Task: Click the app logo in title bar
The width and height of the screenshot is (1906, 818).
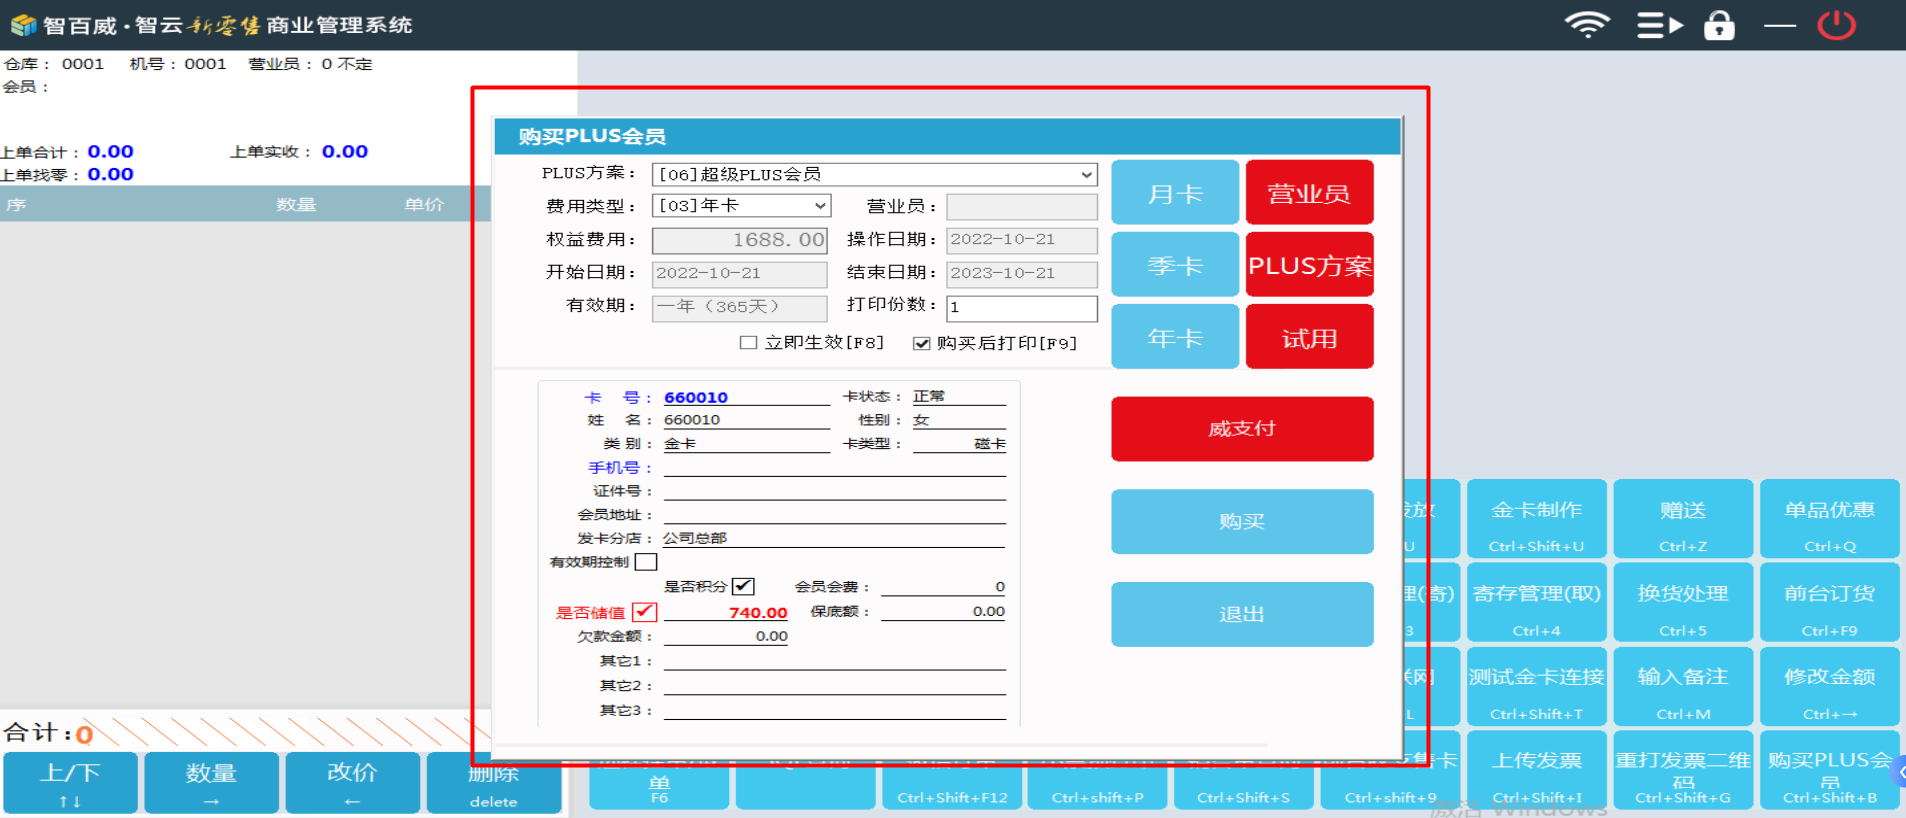Action: click(23, 25)
